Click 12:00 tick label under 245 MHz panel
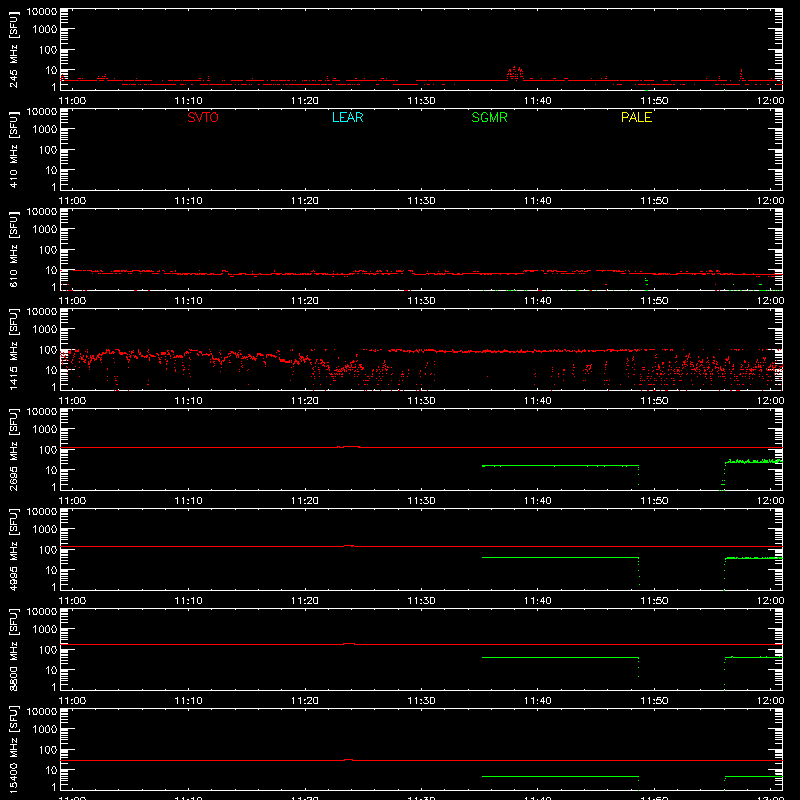This screenshot has width=800, height=800. [x=770, y=101]
